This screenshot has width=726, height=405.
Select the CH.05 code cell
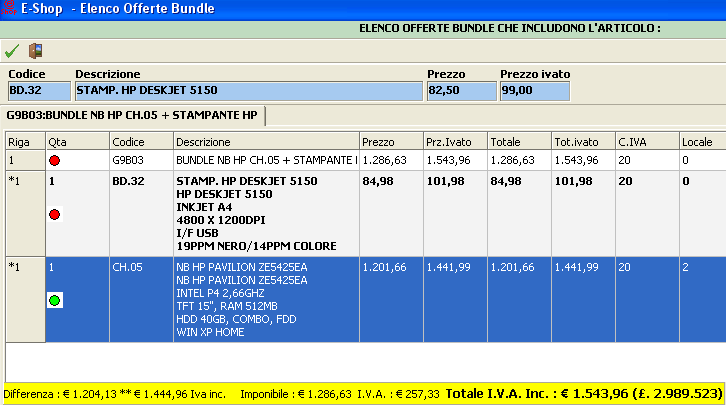141,299
